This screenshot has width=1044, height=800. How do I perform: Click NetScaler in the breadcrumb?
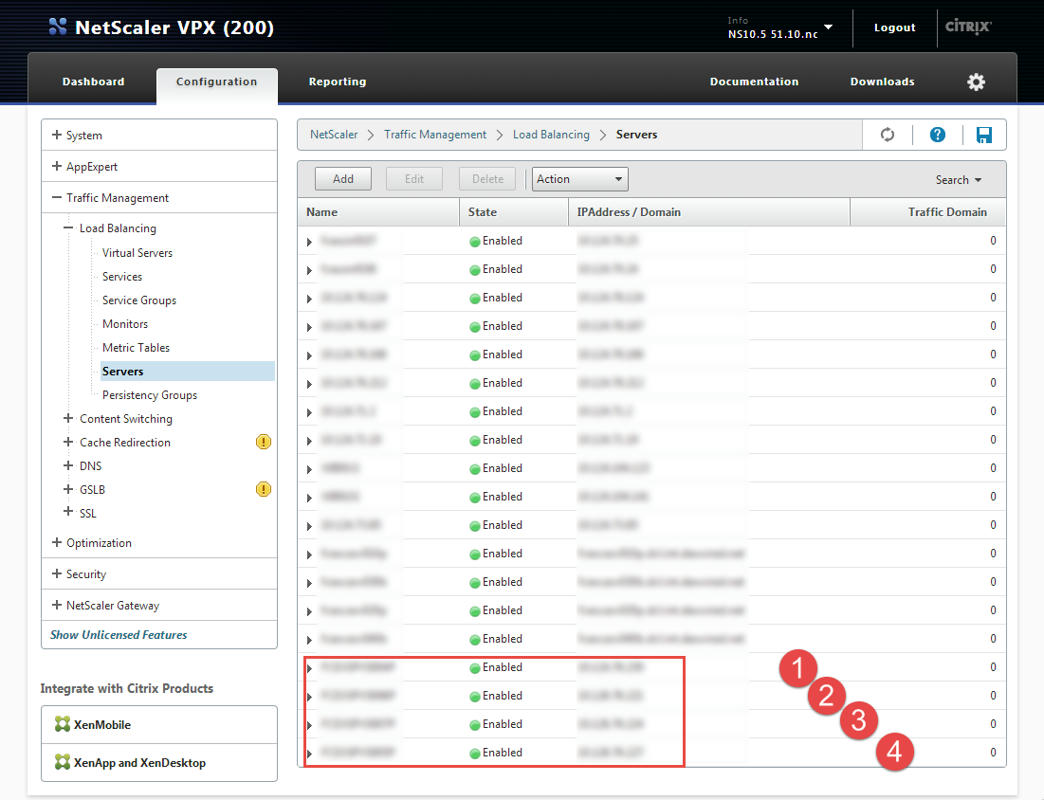click(x=334, y=134)
